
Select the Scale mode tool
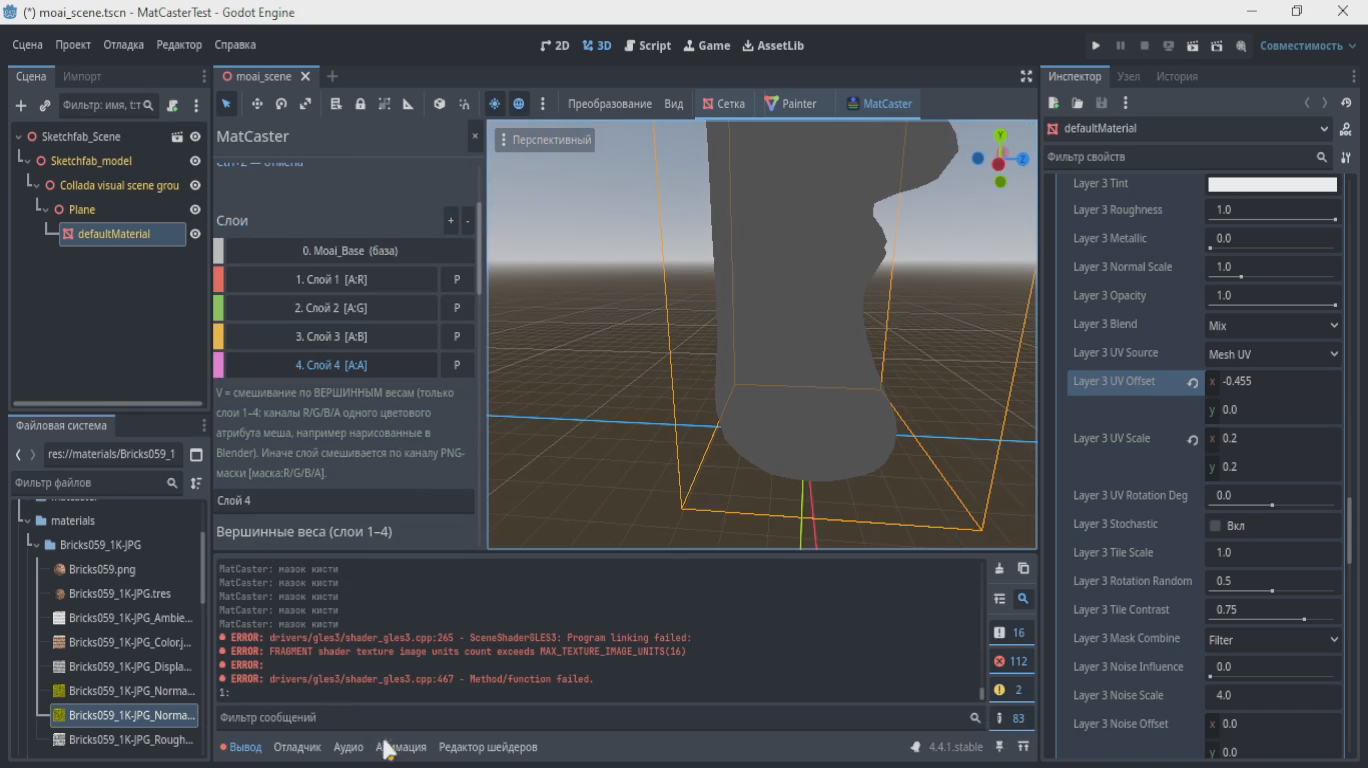pyautogui.click(x=305, y=104)
